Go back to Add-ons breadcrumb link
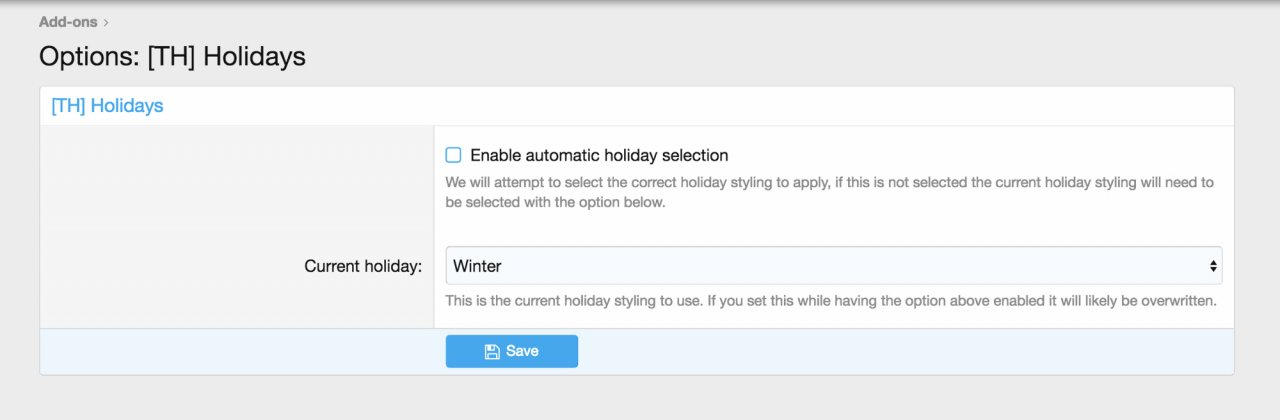Viewport: 1280px width, 420px height. pyautogui.click(x=68, y=21)
